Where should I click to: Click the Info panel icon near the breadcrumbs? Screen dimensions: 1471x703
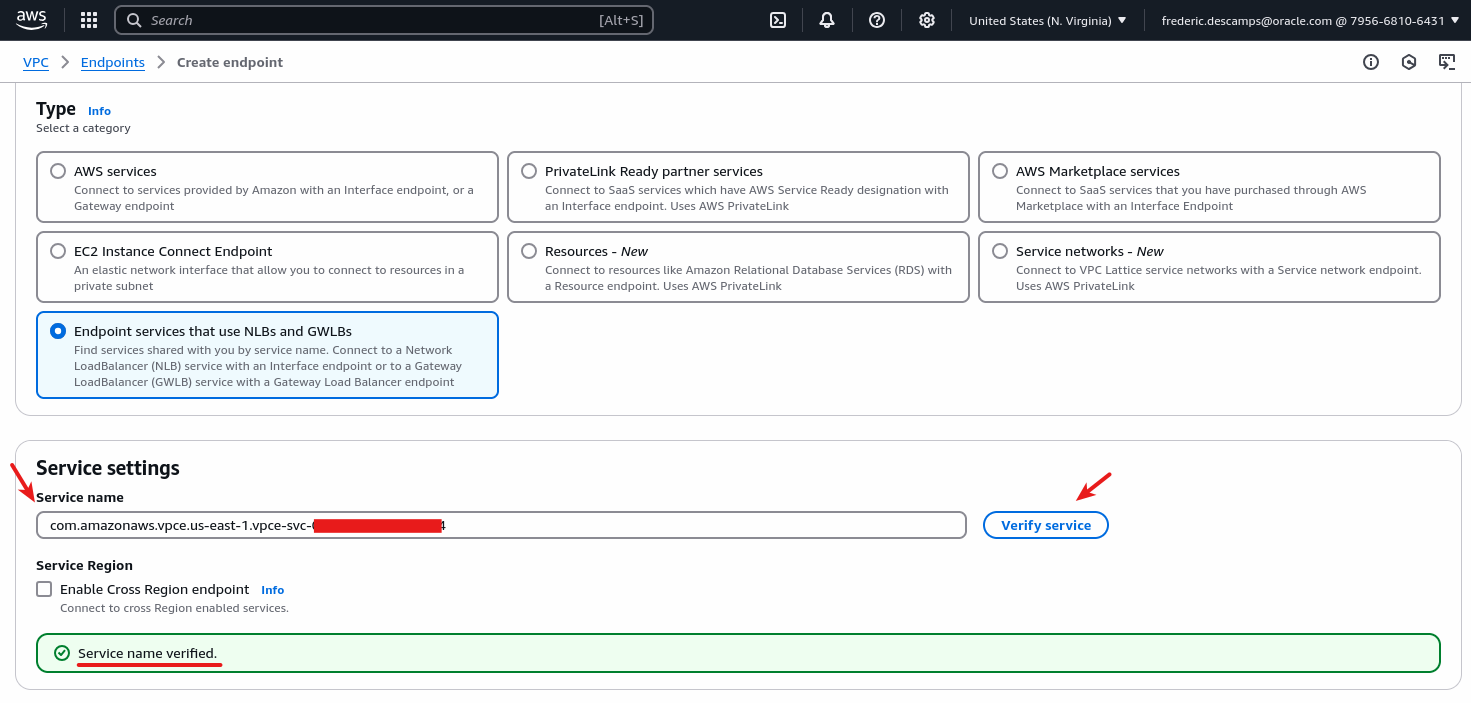1370,61
